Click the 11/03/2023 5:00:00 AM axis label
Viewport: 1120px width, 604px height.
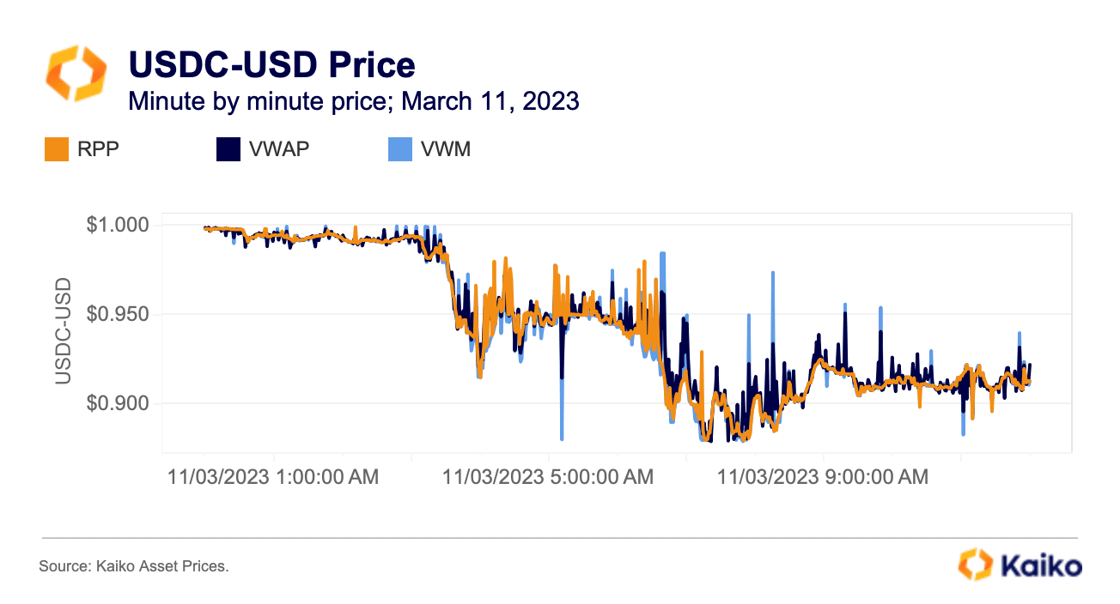pos(548,478)
